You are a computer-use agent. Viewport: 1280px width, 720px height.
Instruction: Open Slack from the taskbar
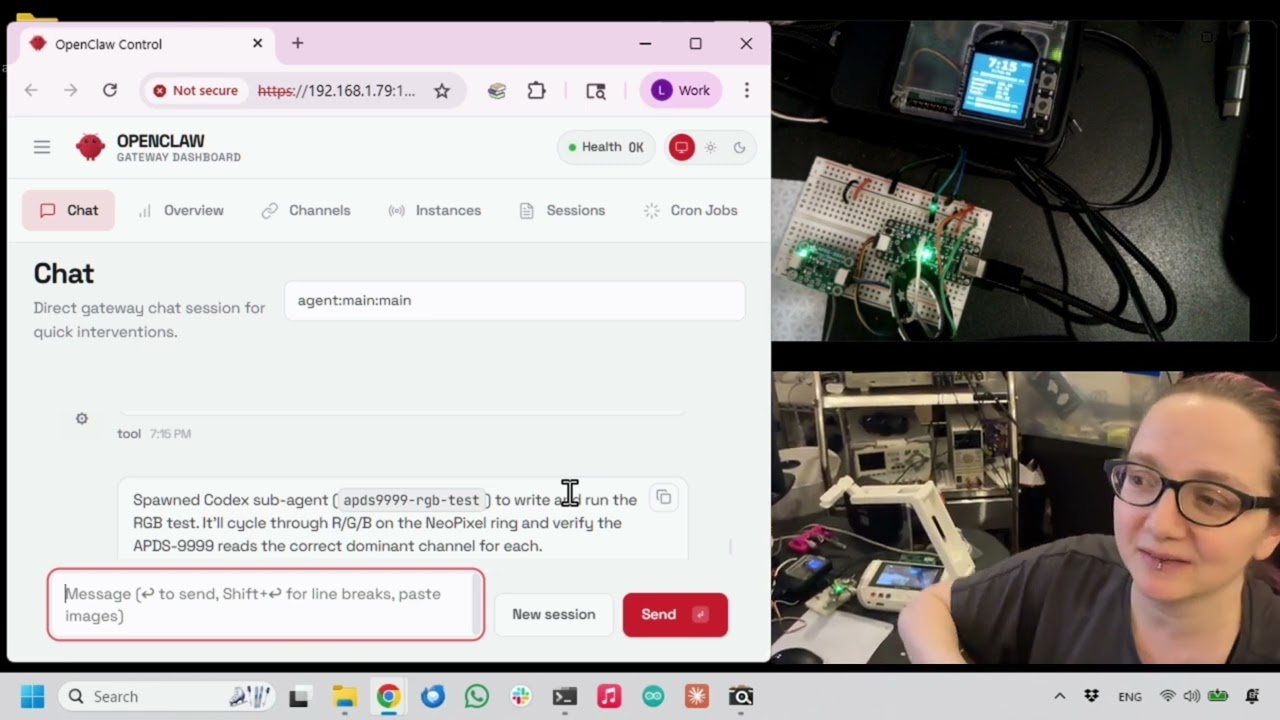pos(521,696)
